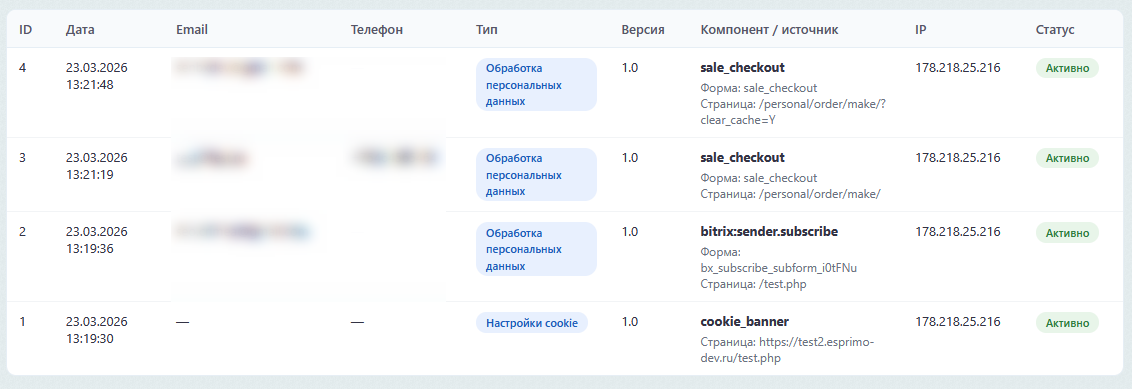
Task: Click date 23.03.2026 13:21:48
Action: [x=96, y=77]
